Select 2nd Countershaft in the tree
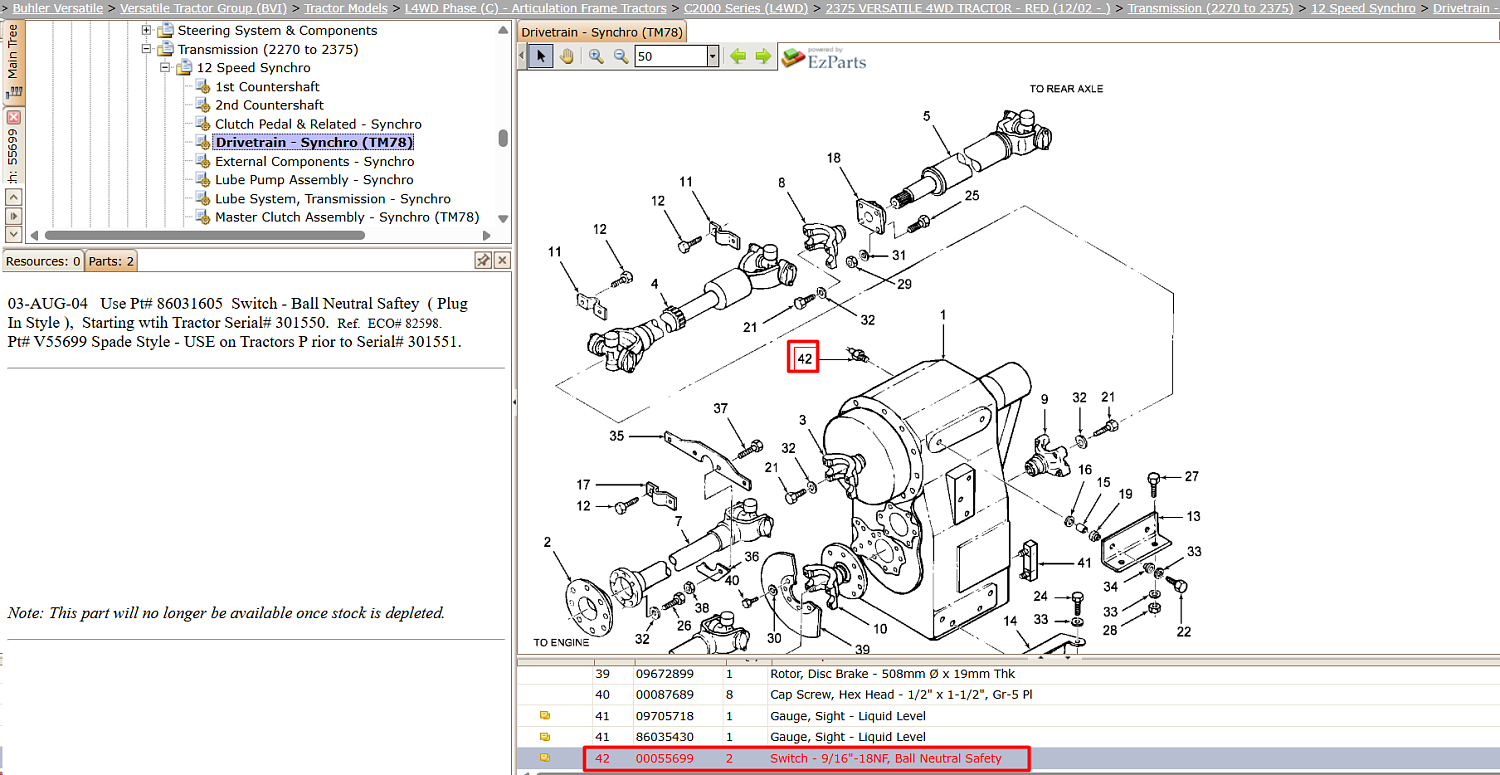This screenshot has width=1500, height=775. 269,105
